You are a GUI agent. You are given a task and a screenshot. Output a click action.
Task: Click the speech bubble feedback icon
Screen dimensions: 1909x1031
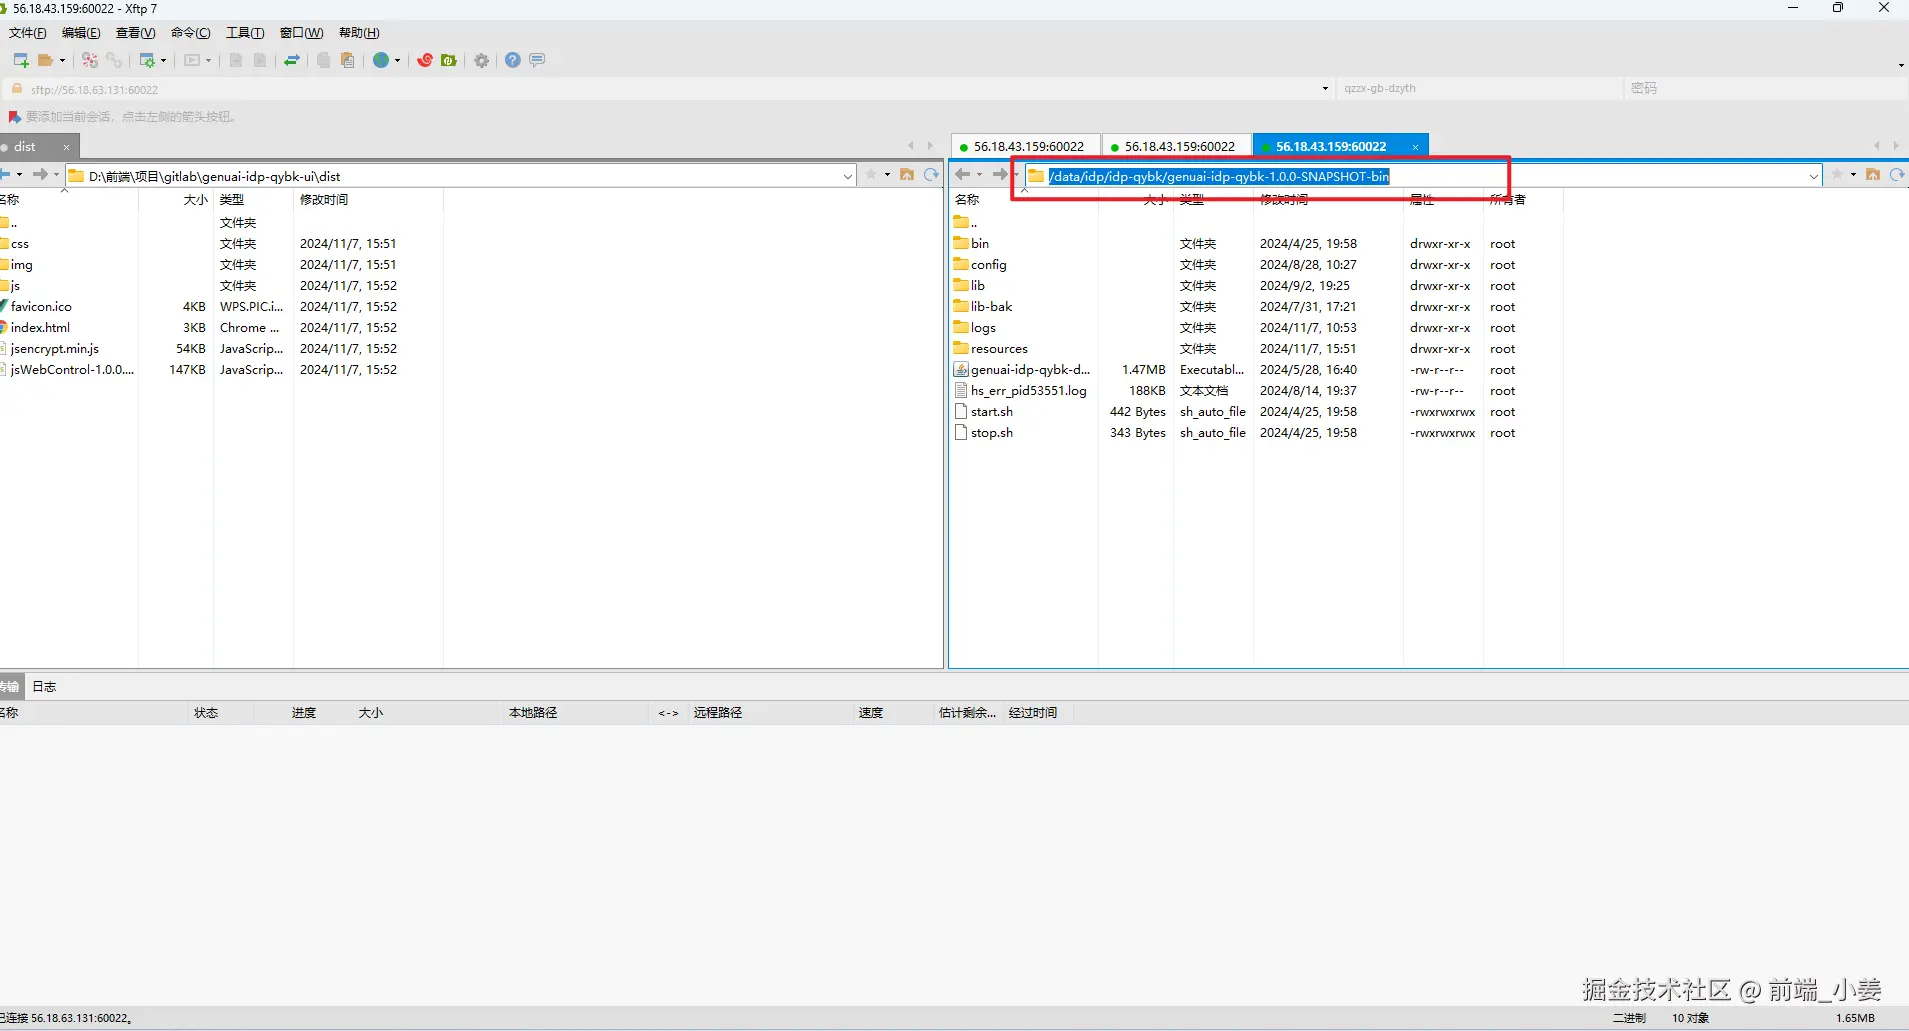click(x=537, y=60)
